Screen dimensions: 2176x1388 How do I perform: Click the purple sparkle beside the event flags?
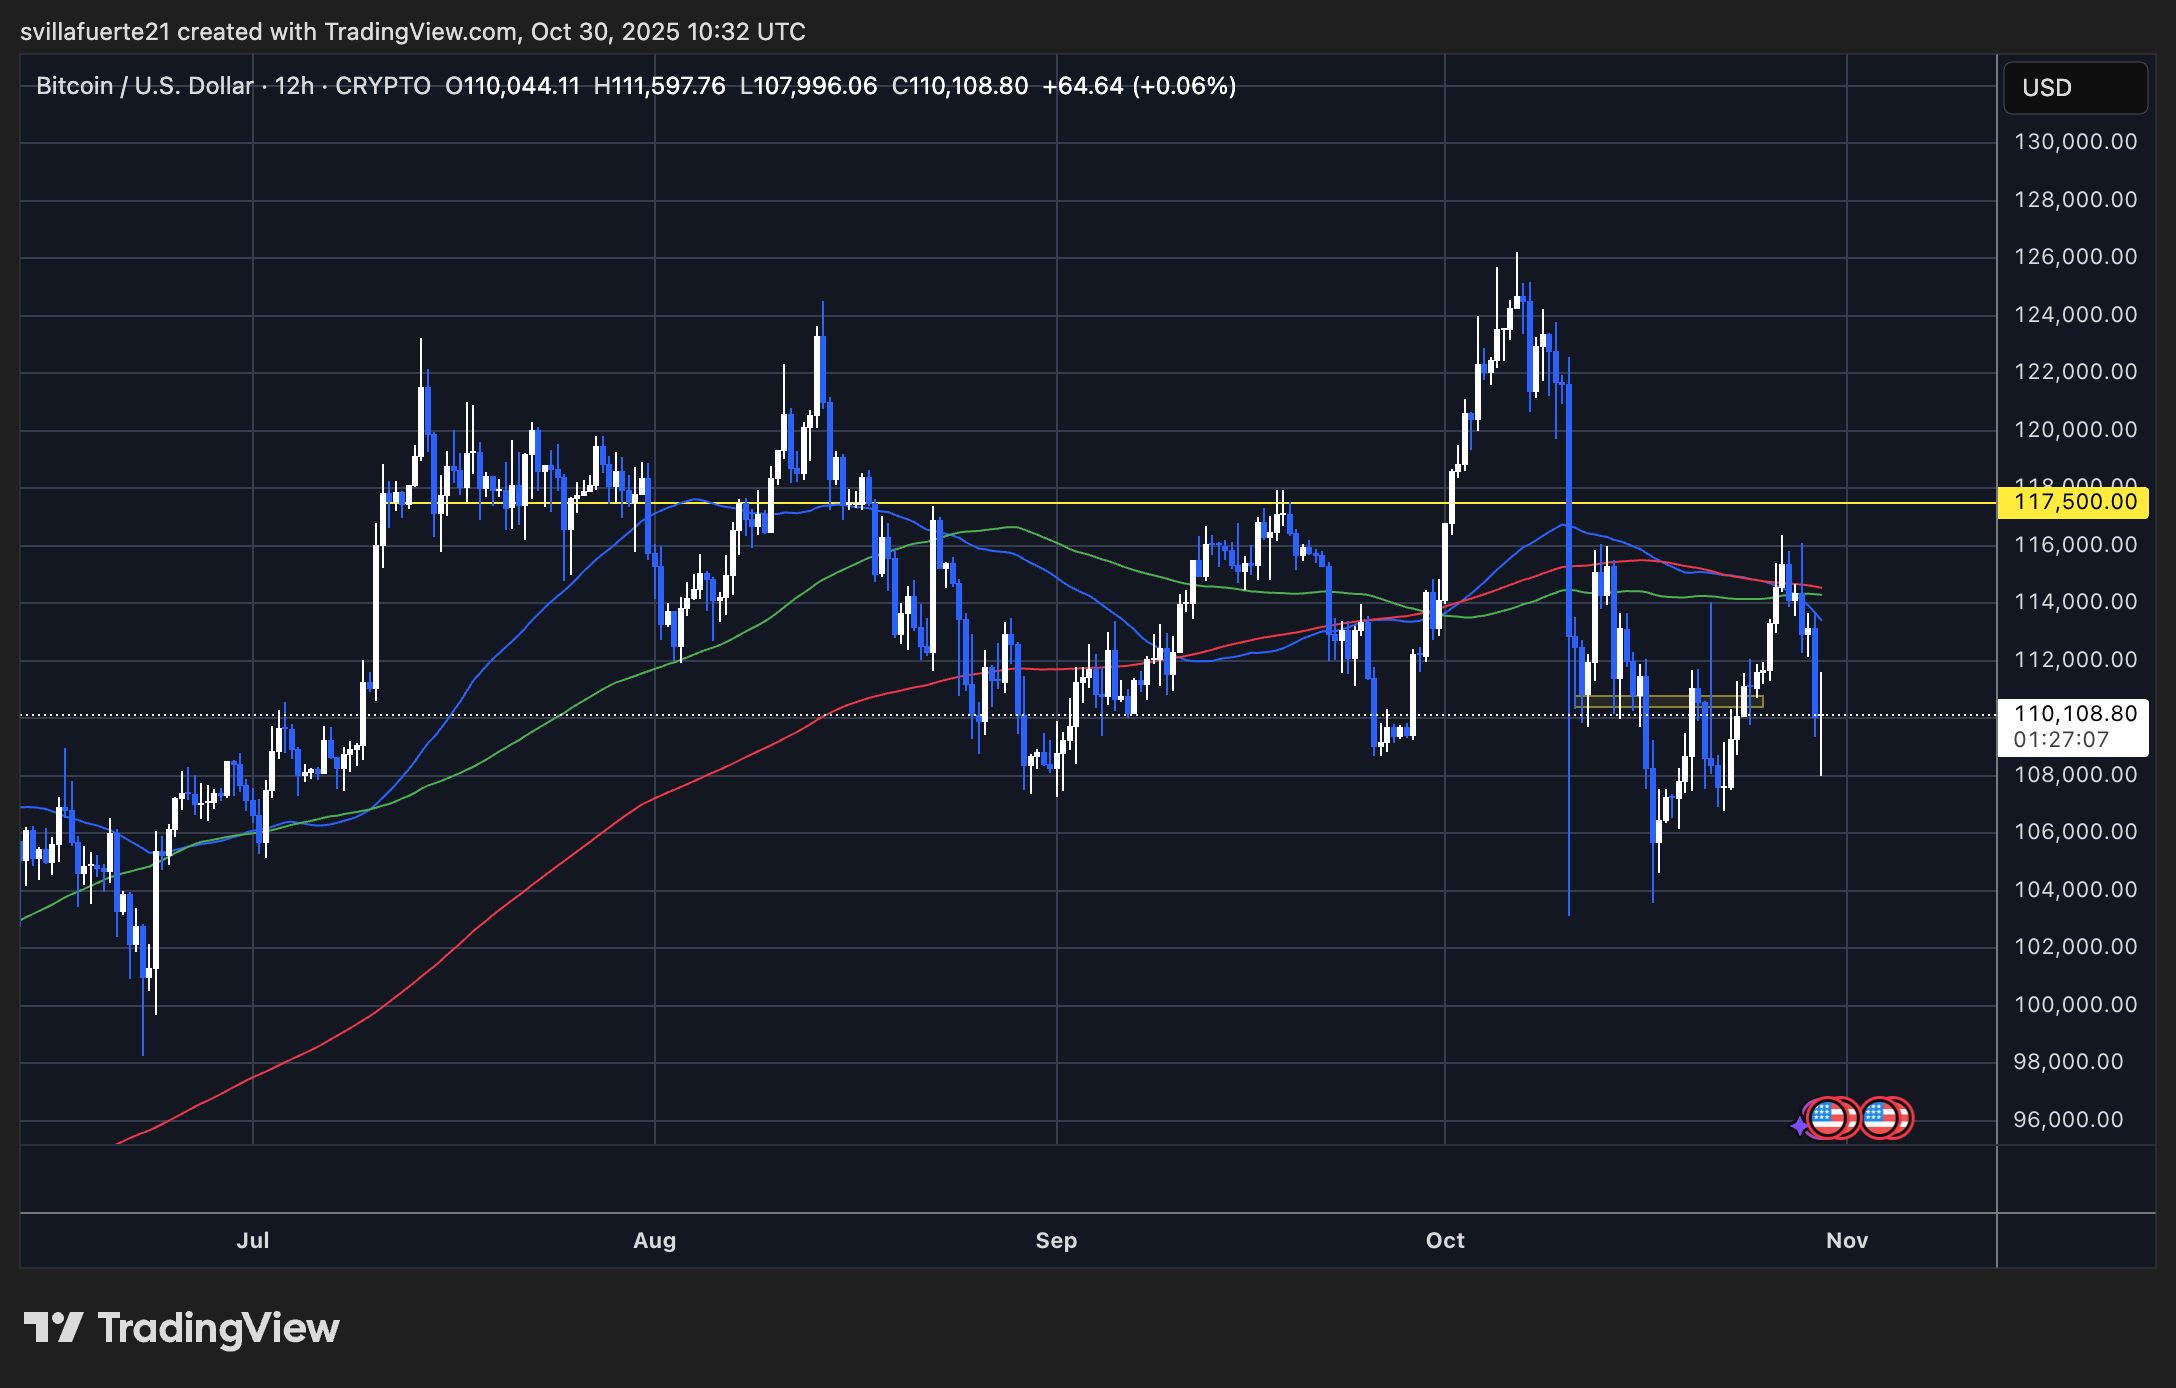pyautogui.click(x=1800, y=1127)
